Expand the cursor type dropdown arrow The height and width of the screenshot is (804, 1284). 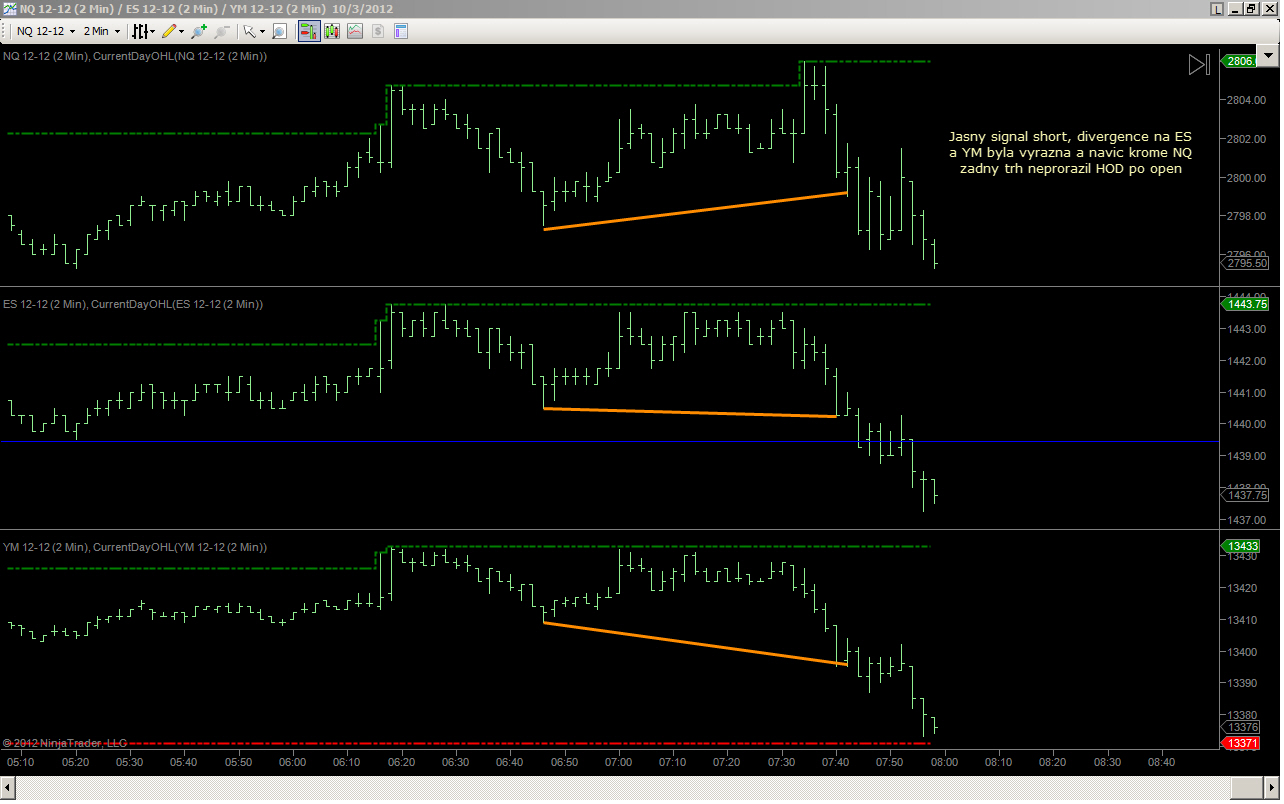click(x=261, y=31)
